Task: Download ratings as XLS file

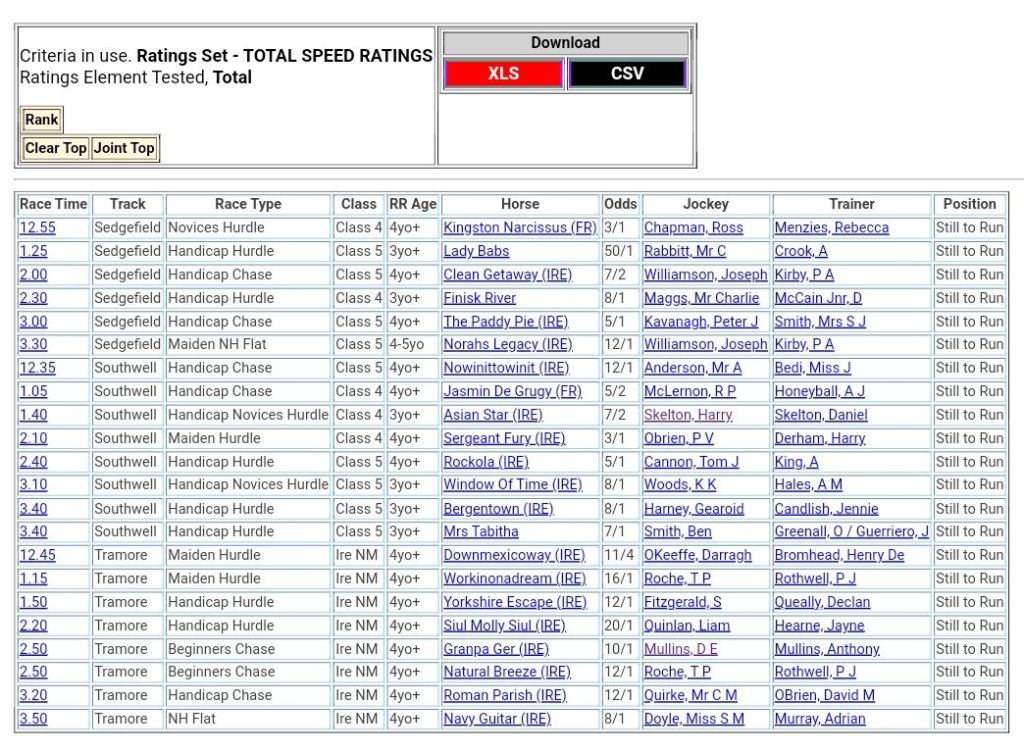Action: 504,74
